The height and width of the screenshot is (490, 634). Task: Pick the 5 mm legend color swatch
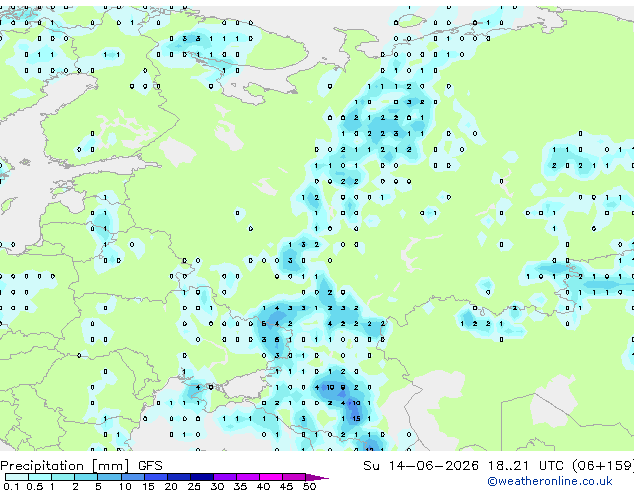[x=109, y=477]
